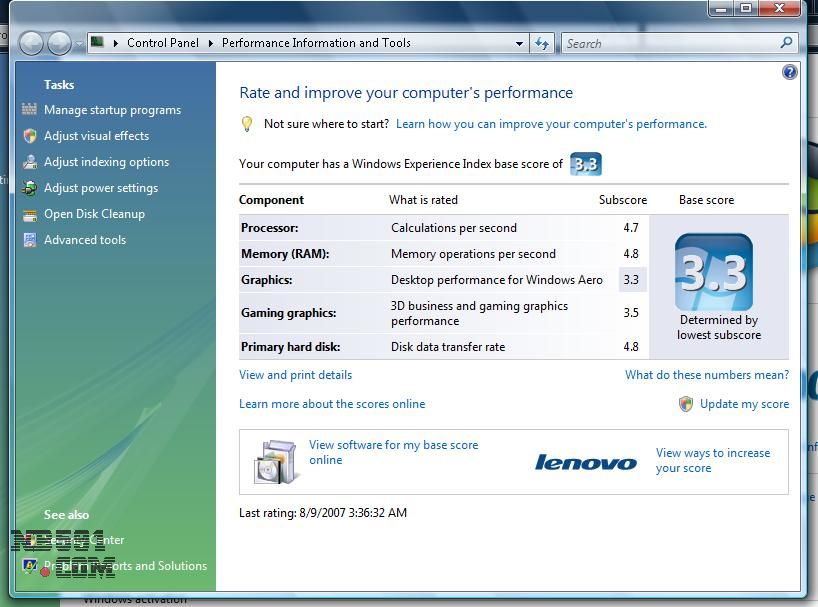Click the software box icon for base score

click(x=275, y=461)
